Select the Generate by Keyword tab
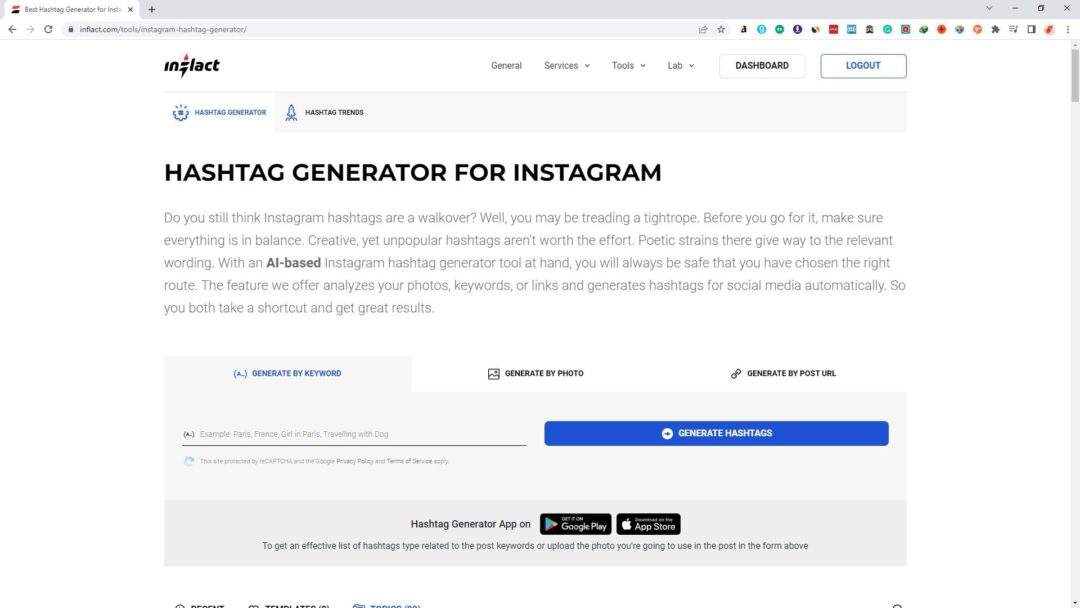 coord(288,373)
